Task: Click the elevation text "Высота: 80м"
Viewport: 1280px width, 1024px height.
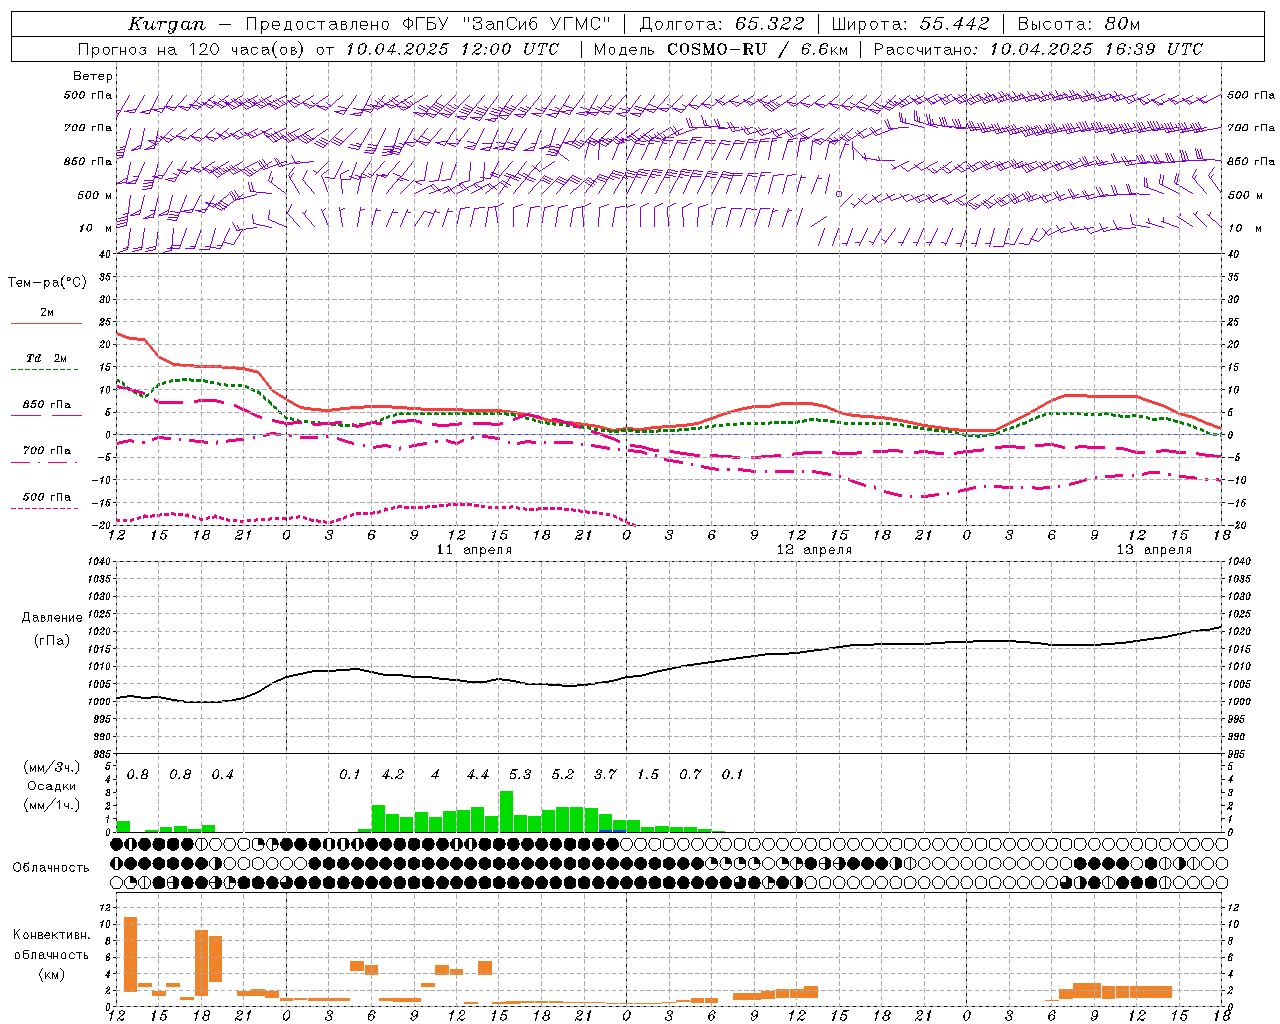Action: point(1079,24)
